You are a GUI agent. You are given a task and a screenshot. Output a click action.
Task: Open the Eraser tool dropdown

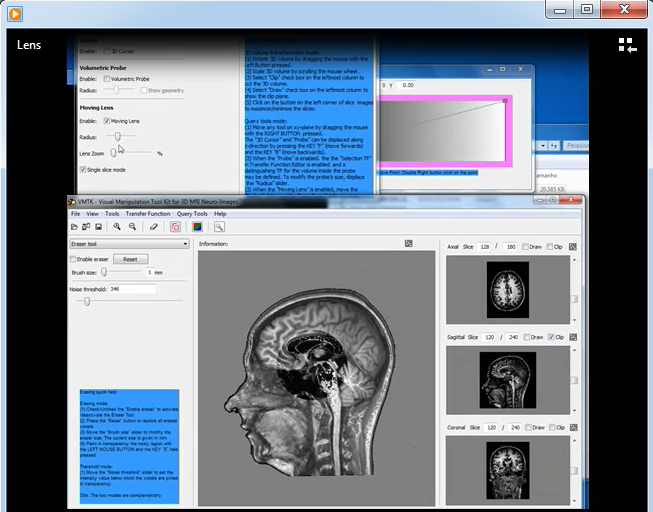(x=129, y=244)
